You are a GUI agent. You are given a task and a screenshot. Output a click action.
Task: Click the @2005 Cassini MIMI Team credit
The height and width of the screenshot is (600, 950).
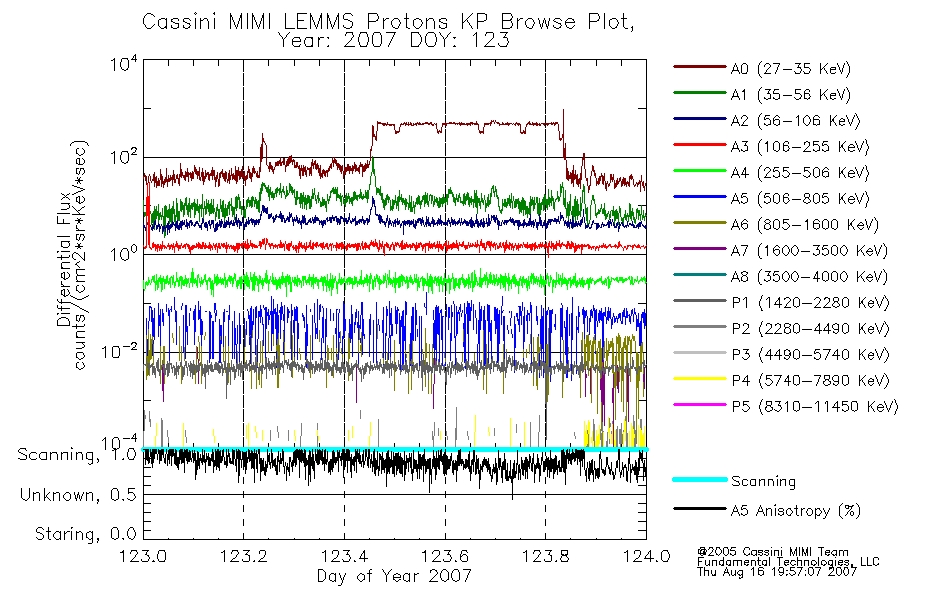pyautogui.click(x=772, y=552)
